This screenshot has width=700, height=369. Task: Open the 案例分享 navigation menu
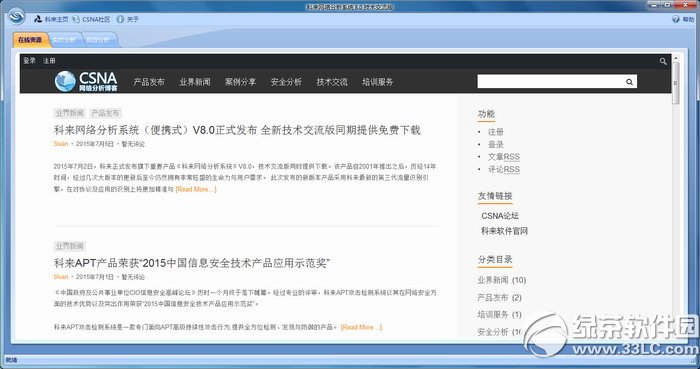click(x=241, y=82)
